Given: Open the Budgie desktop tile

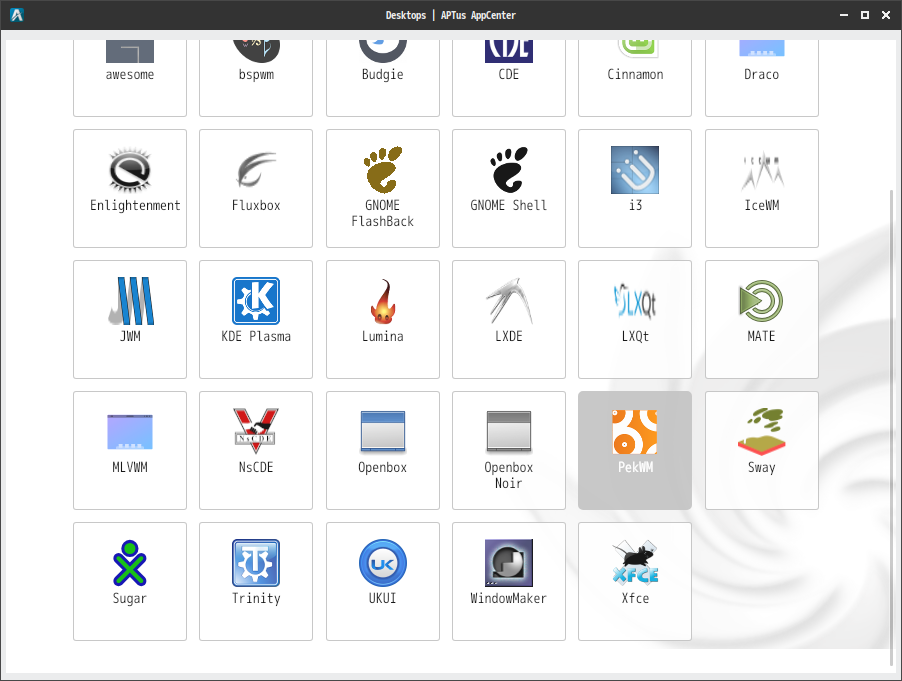Looking at the screenshot, I should [x=383, y=76].
